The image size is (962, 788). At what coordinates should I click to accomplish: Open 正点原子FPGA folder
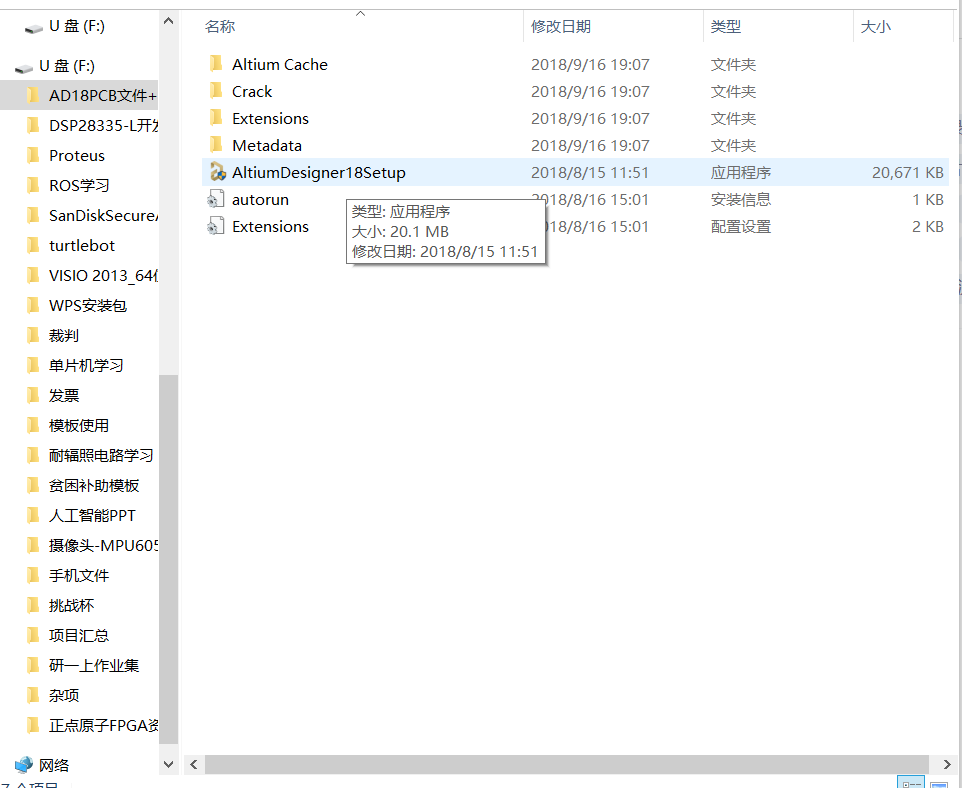pos(103,725)
